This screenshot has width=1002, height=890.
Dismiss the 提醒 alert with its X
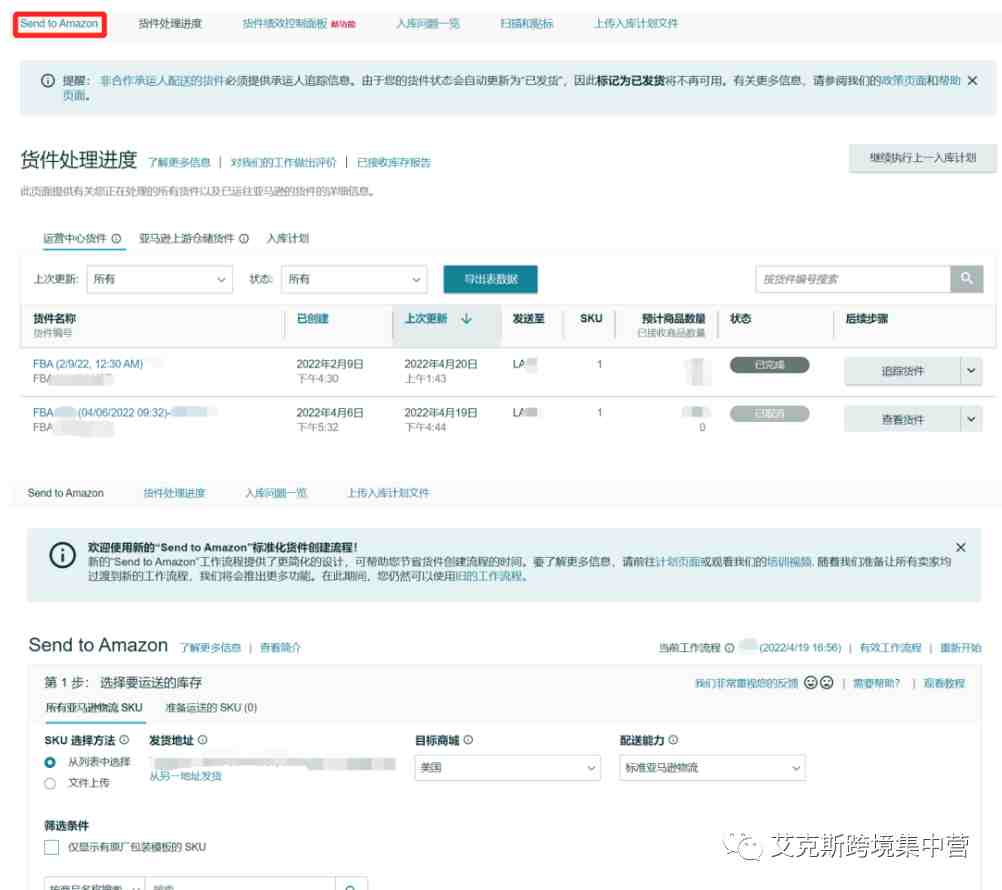972,81
